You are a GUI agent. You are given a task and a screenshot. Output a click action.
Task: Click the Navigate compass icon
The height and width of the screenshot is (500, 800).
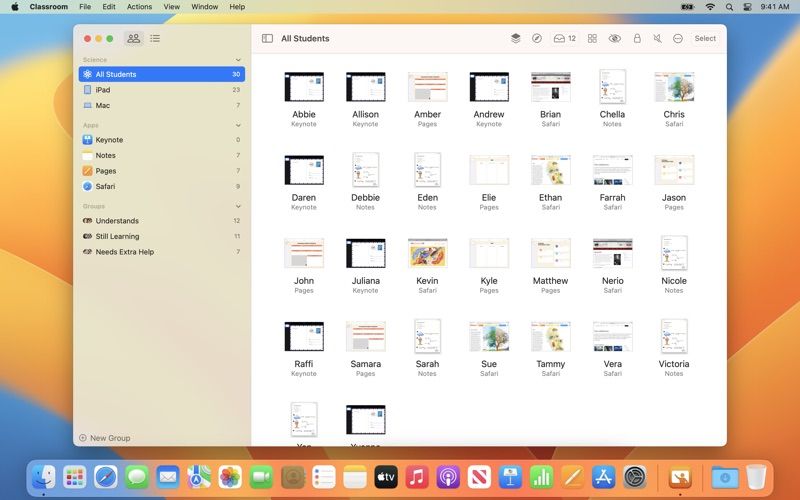point(537,38)
